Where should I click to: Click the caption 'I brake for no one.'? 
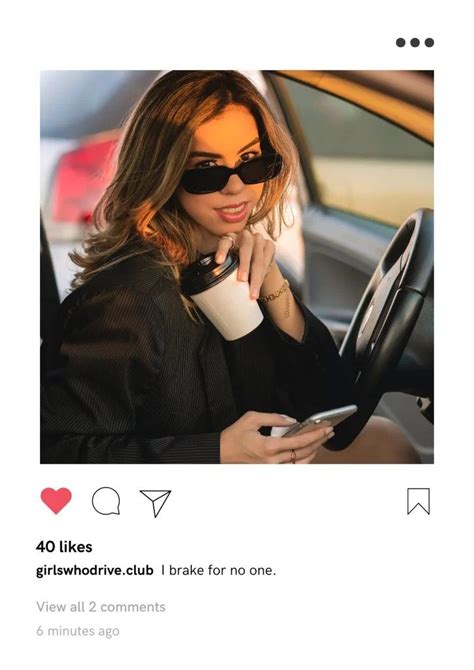pyautogui.click(x=218, y=570)
